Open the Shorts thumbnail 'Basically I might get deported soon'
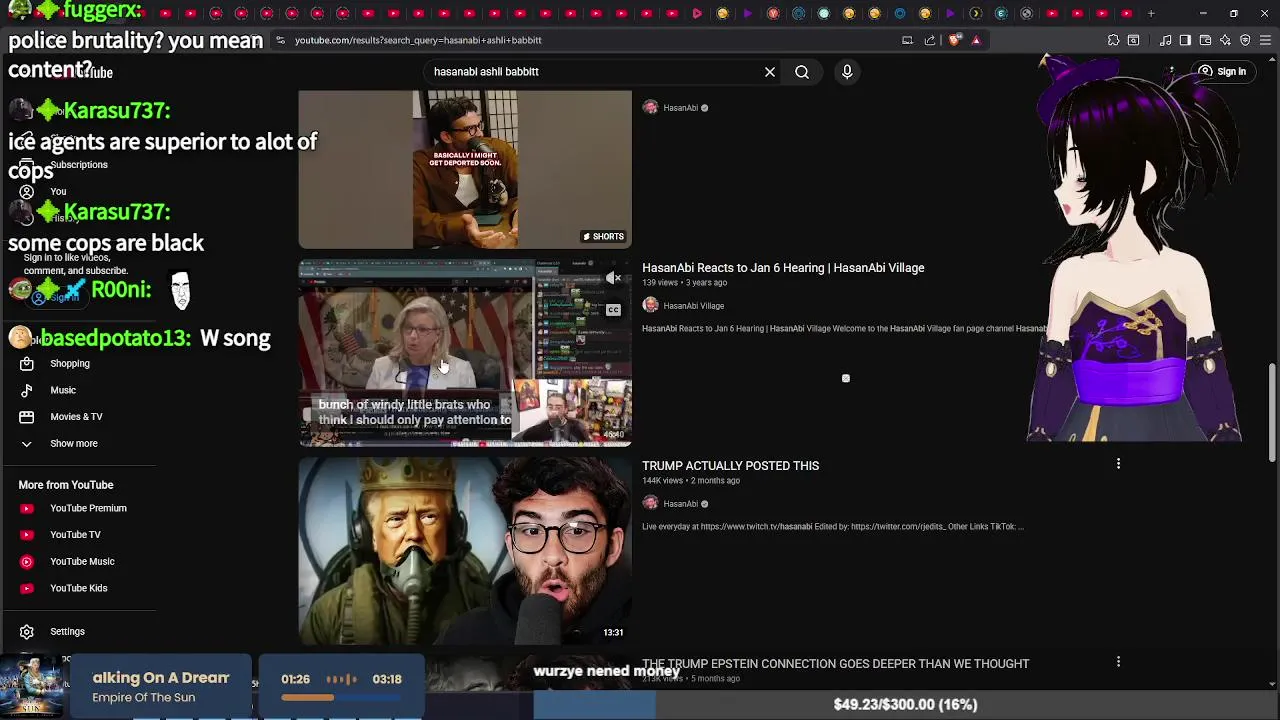The height and width of the screenshot is (720, 1280). click(465, 169)
